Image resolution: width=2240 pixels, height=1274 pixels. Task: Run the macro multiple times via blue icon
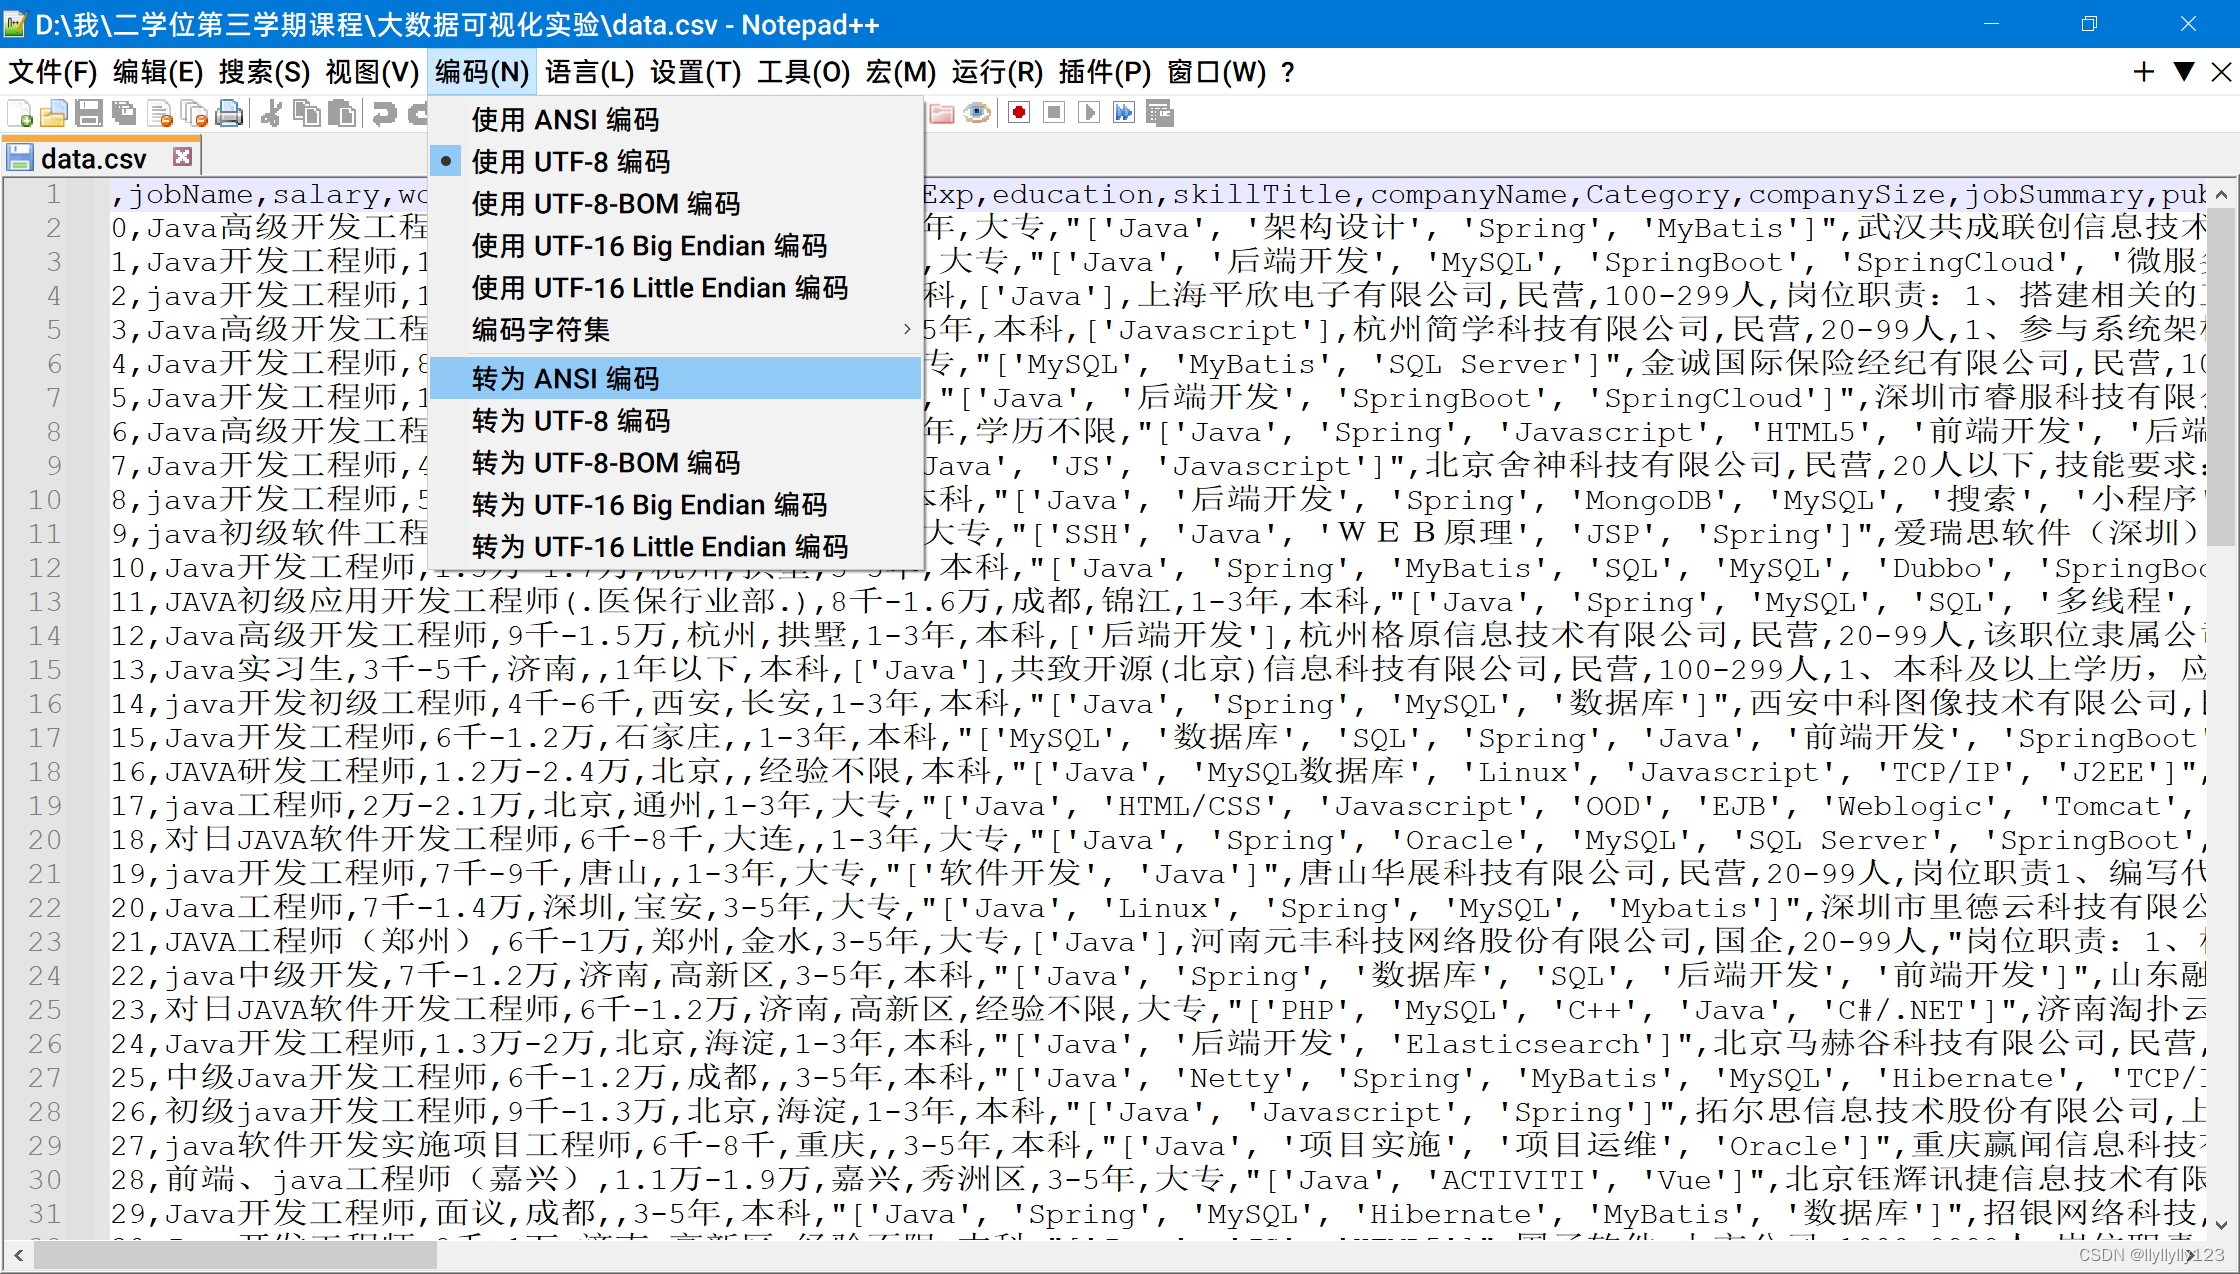click(1123, 113)
